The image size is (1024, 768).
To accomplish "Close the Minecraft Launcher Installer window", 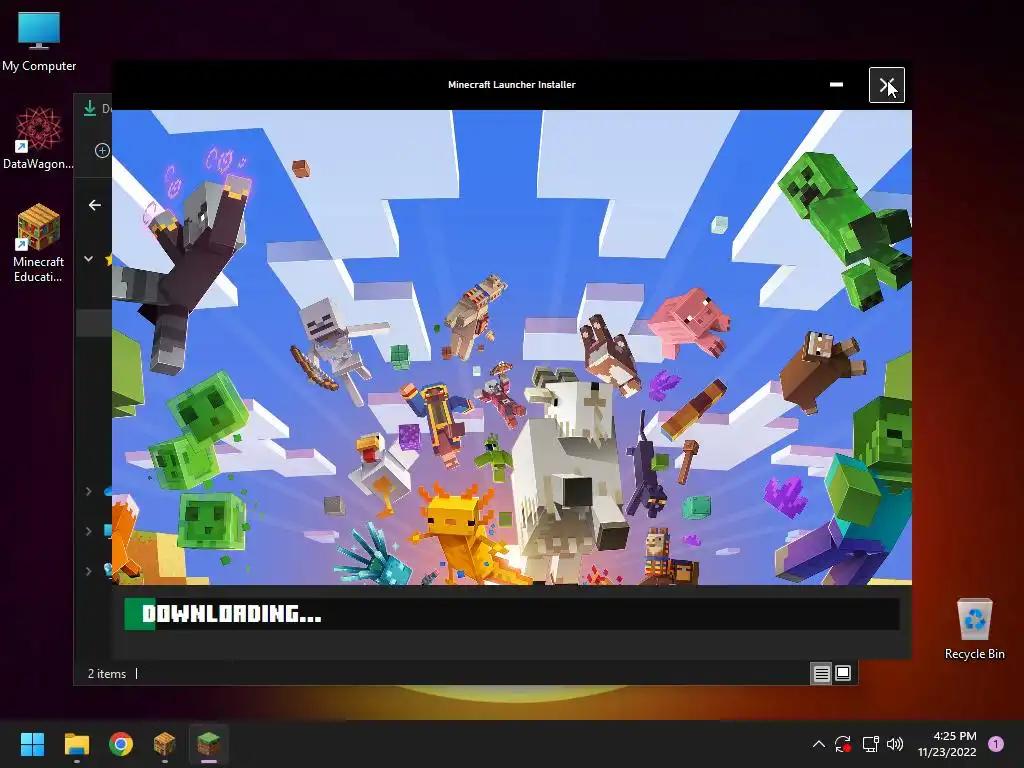I will tap(886, 85).
